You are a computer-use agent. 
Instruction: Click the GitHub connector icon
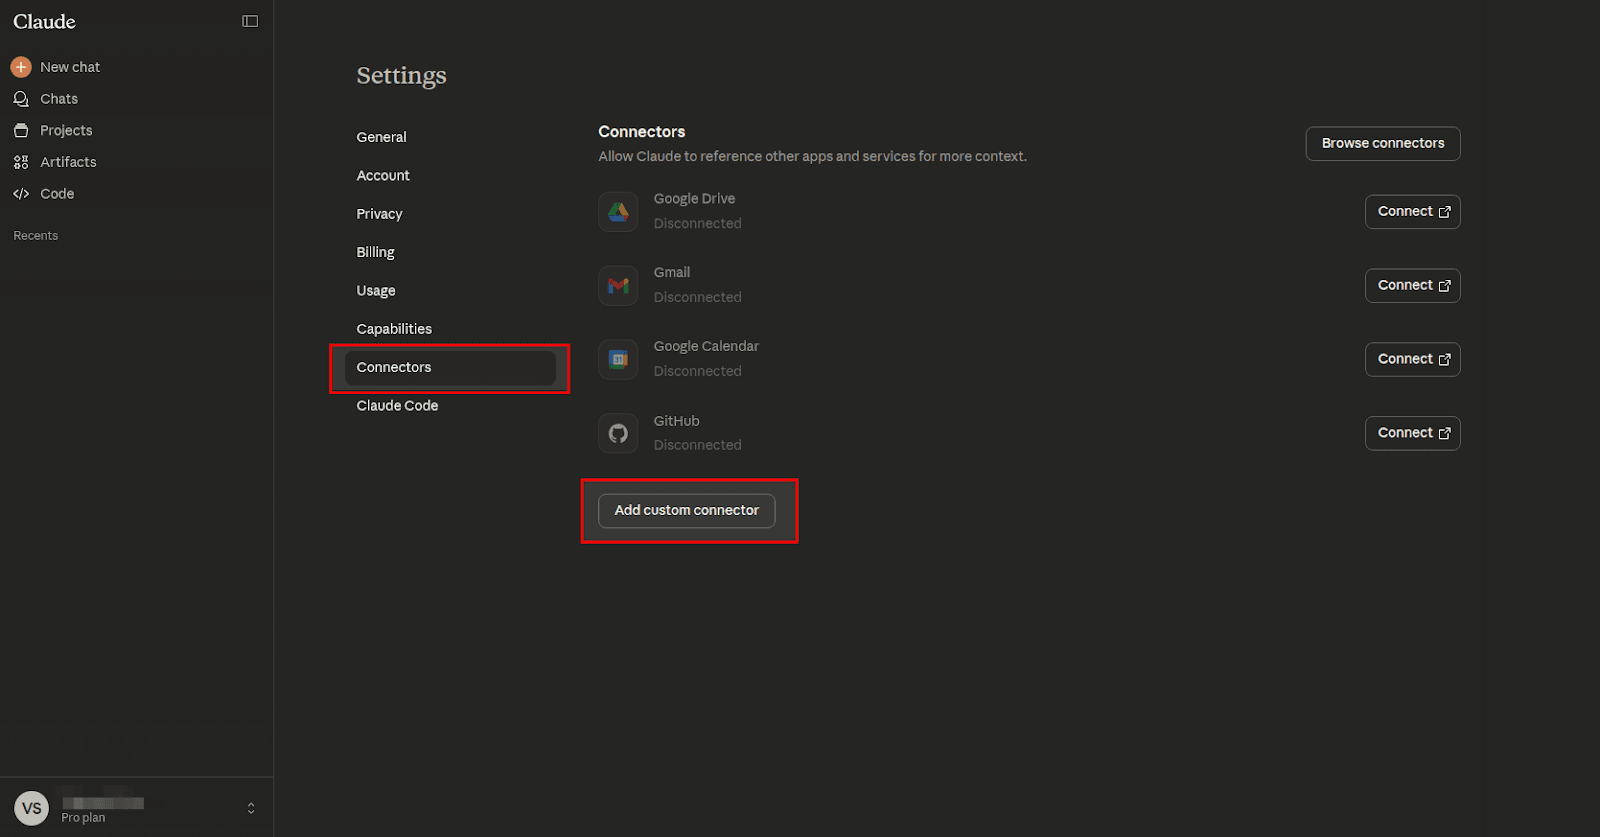[x=618, y=434]
